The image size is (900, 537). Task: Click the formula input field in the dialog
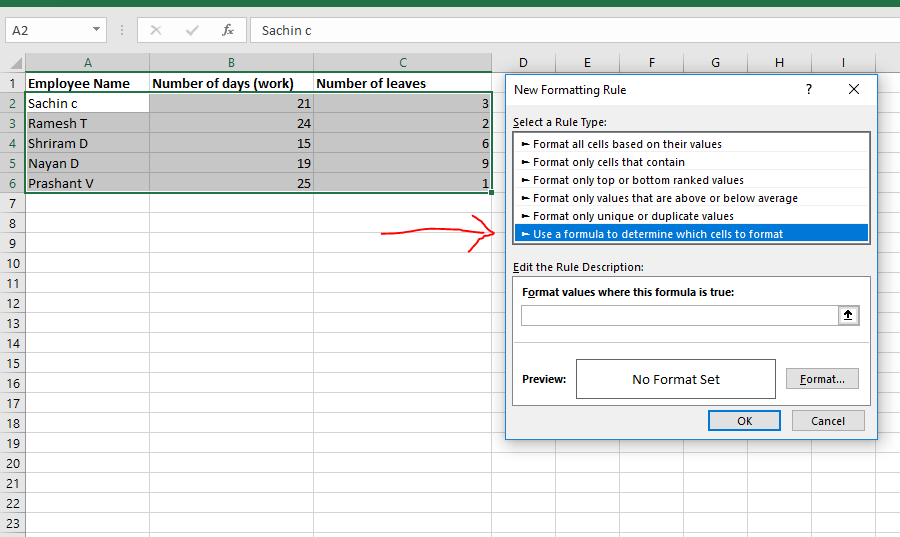coord(680,316)
